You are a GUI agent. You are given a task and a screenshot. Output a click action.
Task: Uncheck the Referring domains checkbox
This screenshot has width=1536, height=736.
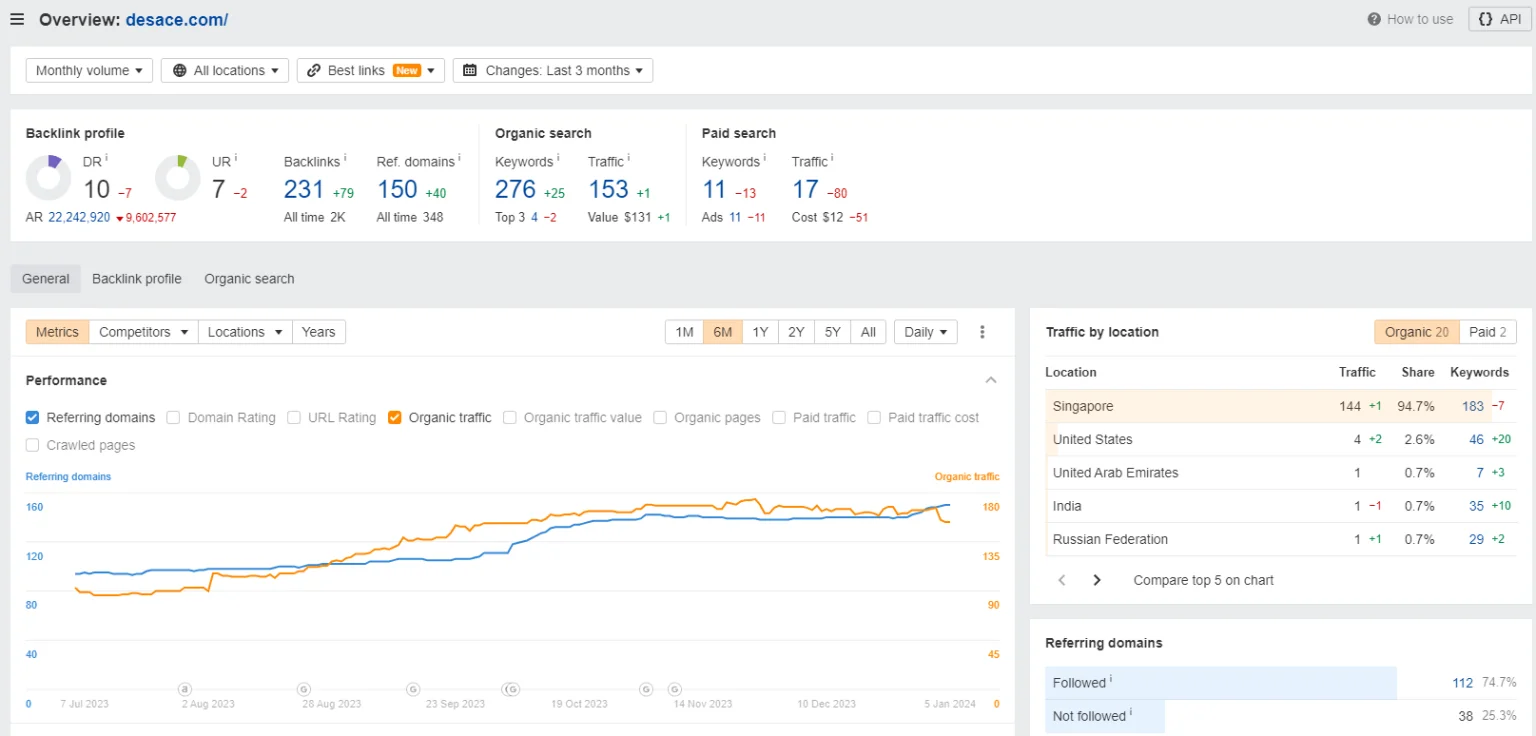tap(33, 418)
